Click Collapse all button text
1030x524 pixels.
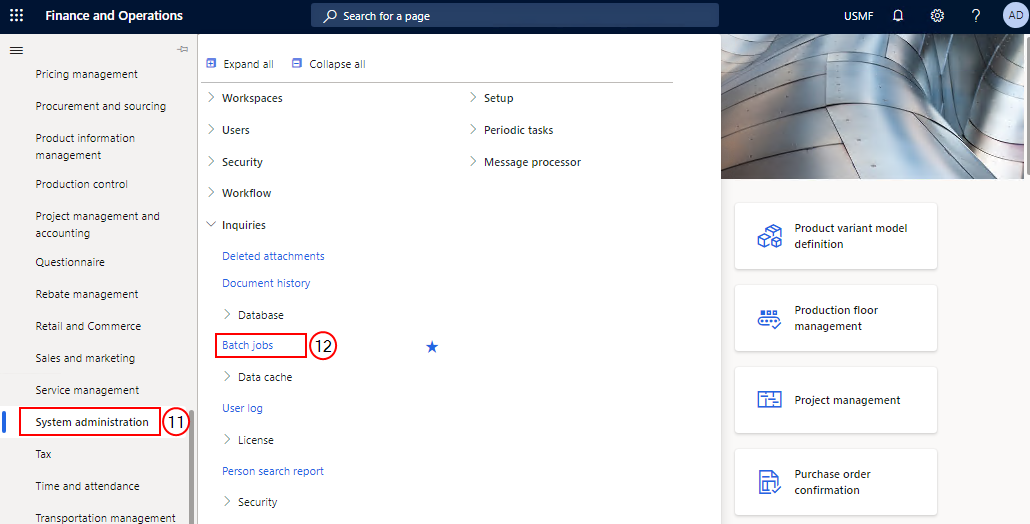338,64
